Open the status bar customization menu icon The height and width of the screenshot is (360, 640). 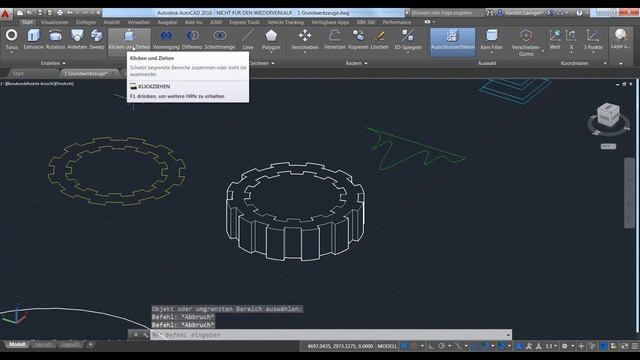[x=635, y=346]
